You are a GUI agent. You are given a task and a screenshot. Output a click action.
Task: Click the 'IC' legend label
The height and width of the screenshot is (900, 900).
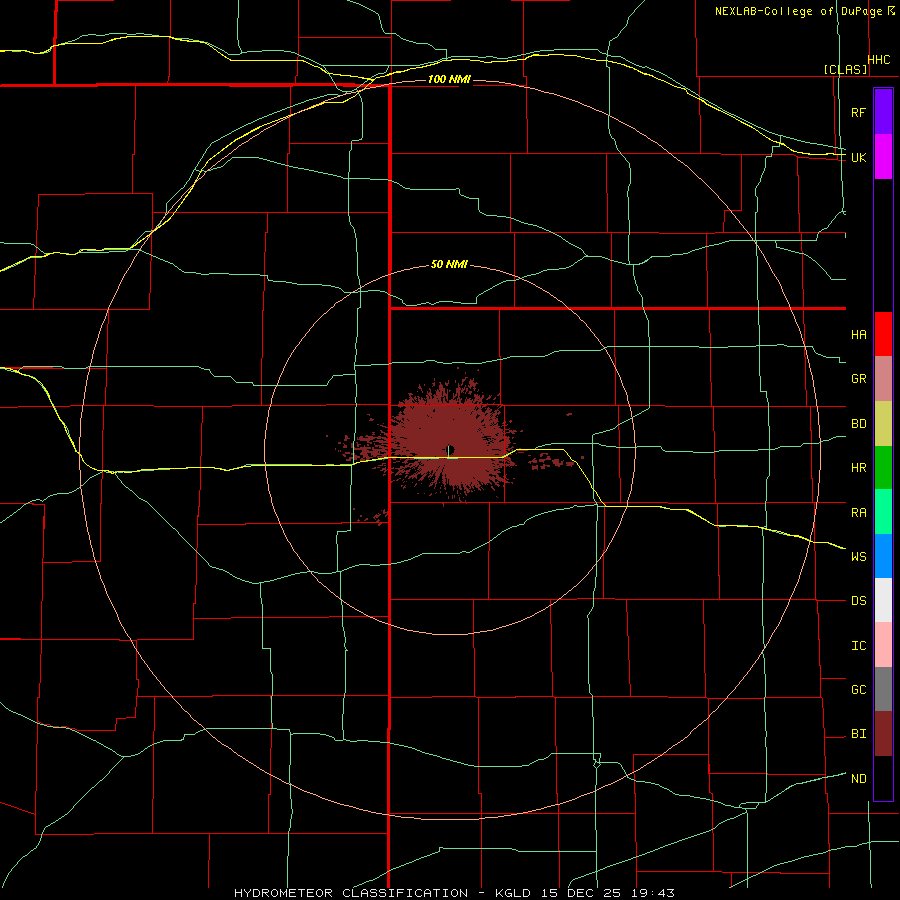(x=859, y=646)
